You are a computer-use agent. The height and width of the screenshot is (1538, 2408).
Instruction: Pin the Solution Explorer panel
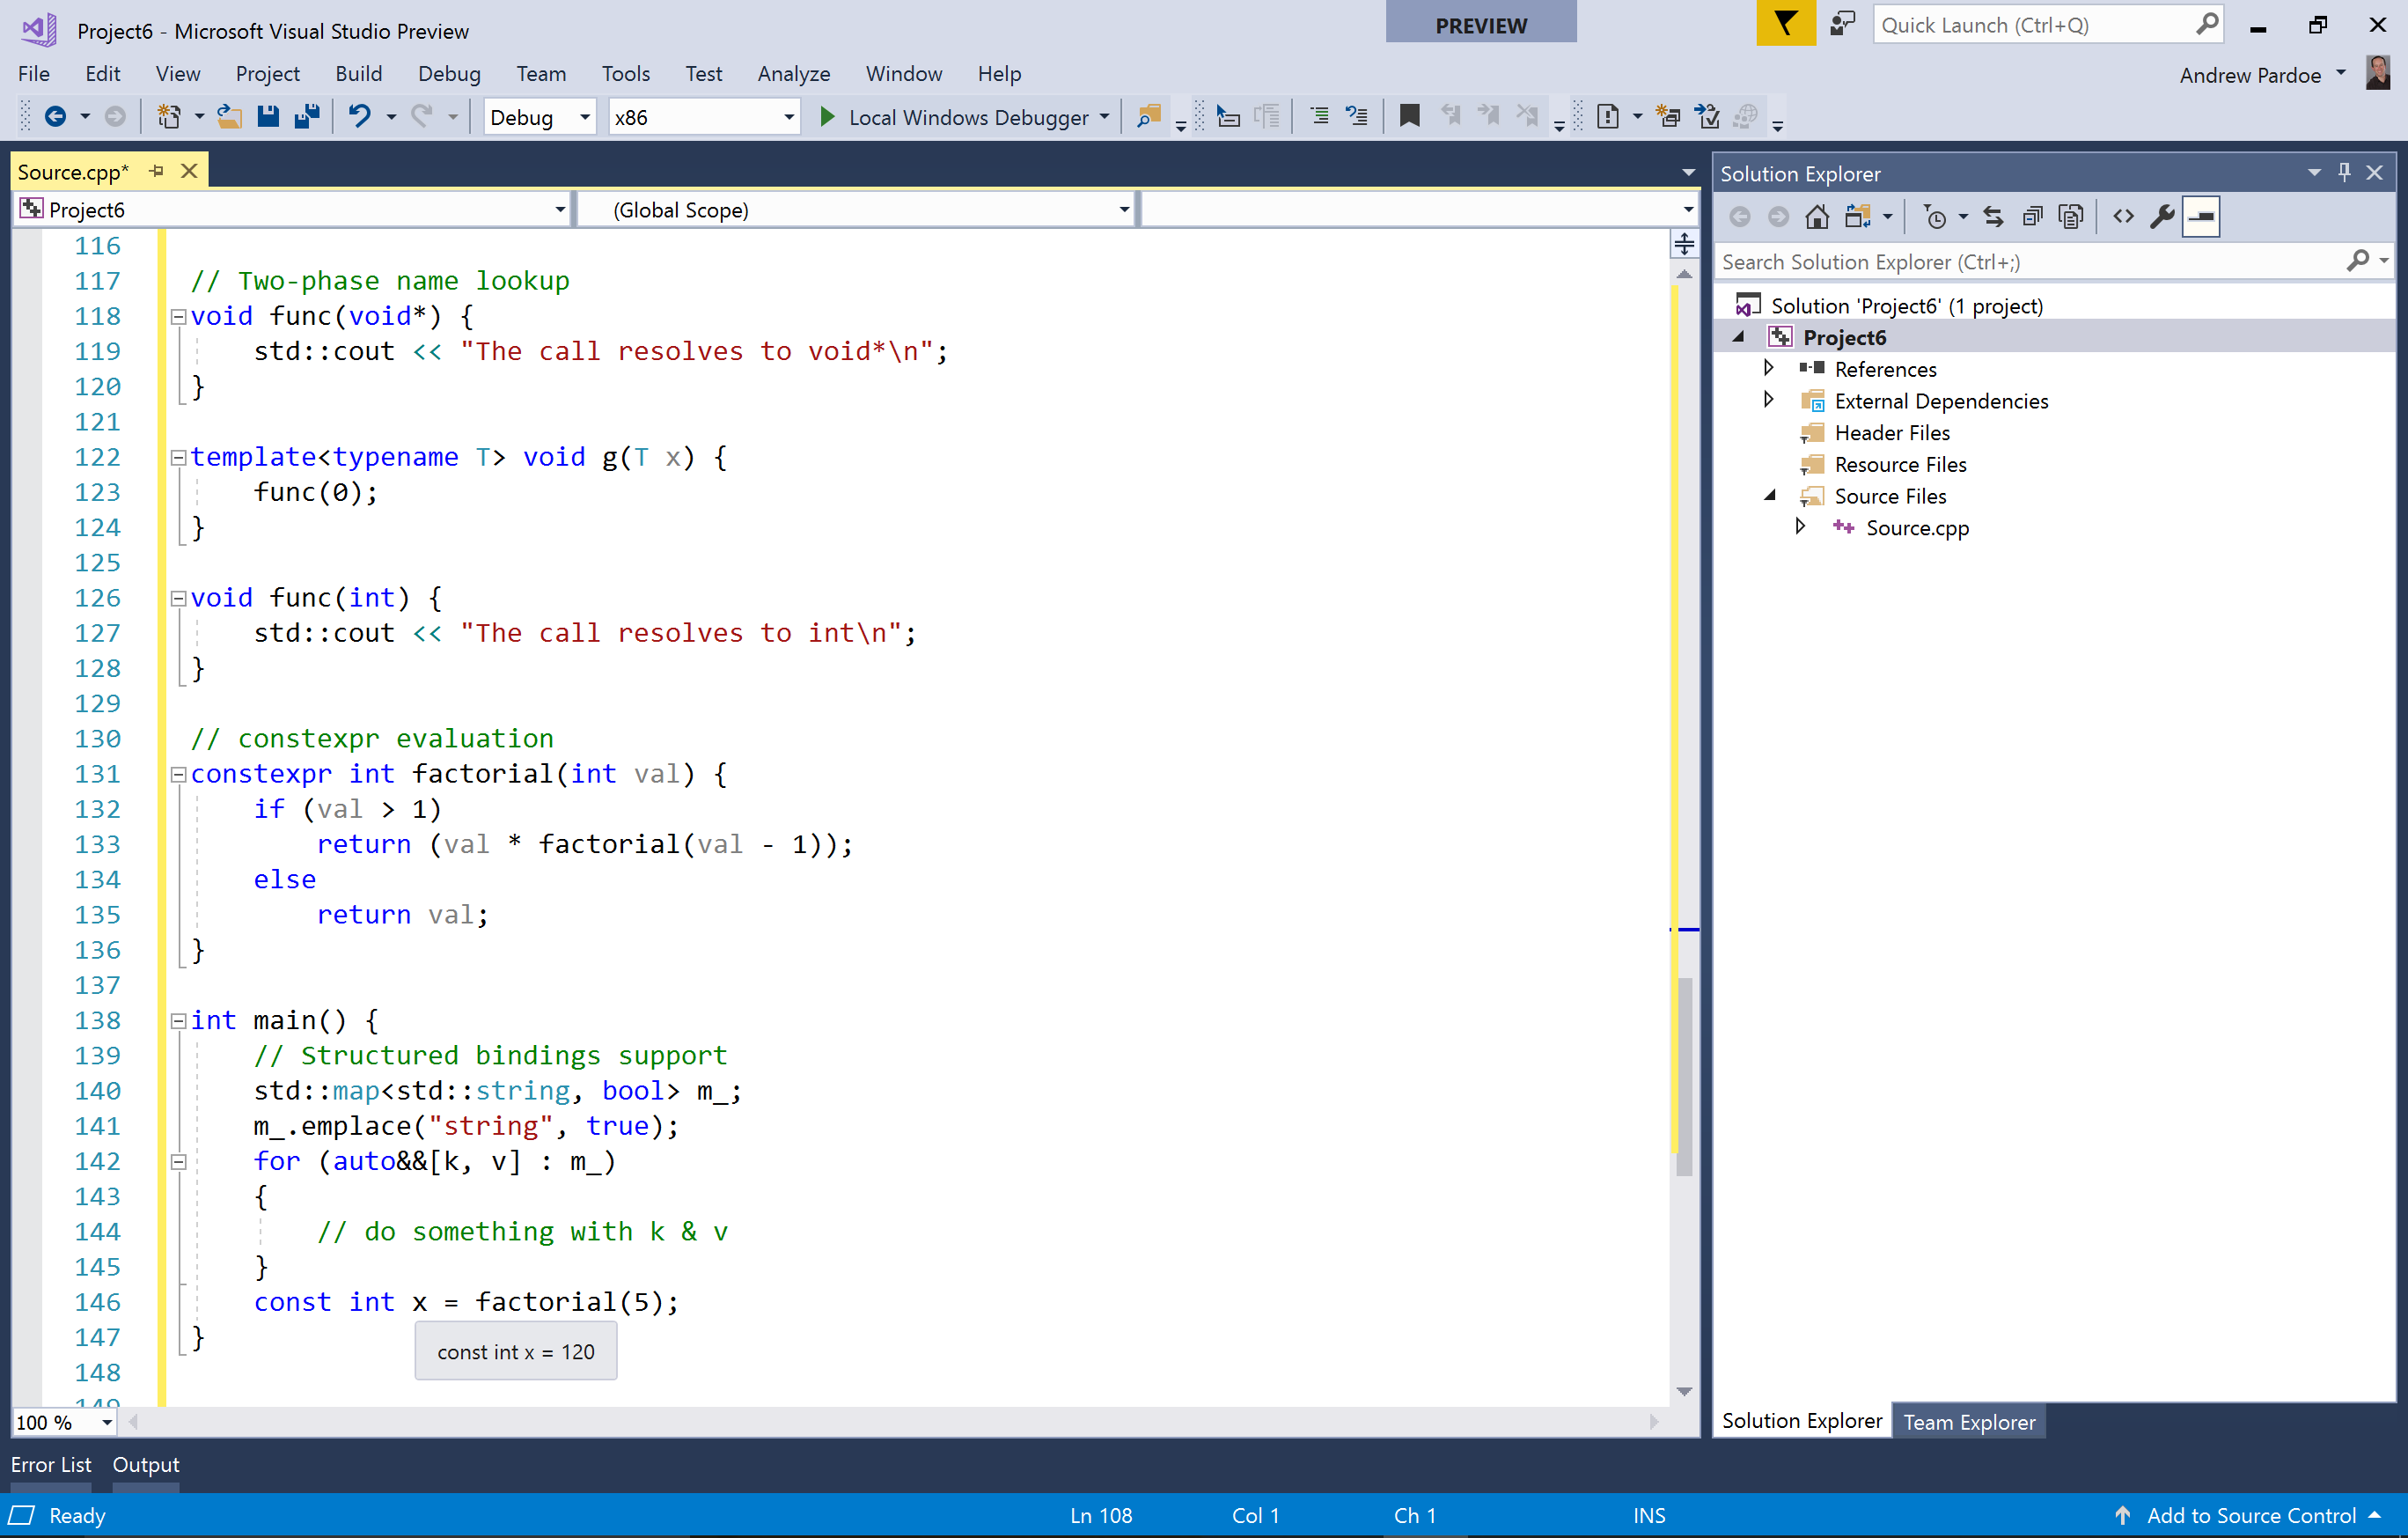(x=2344, y=172)
